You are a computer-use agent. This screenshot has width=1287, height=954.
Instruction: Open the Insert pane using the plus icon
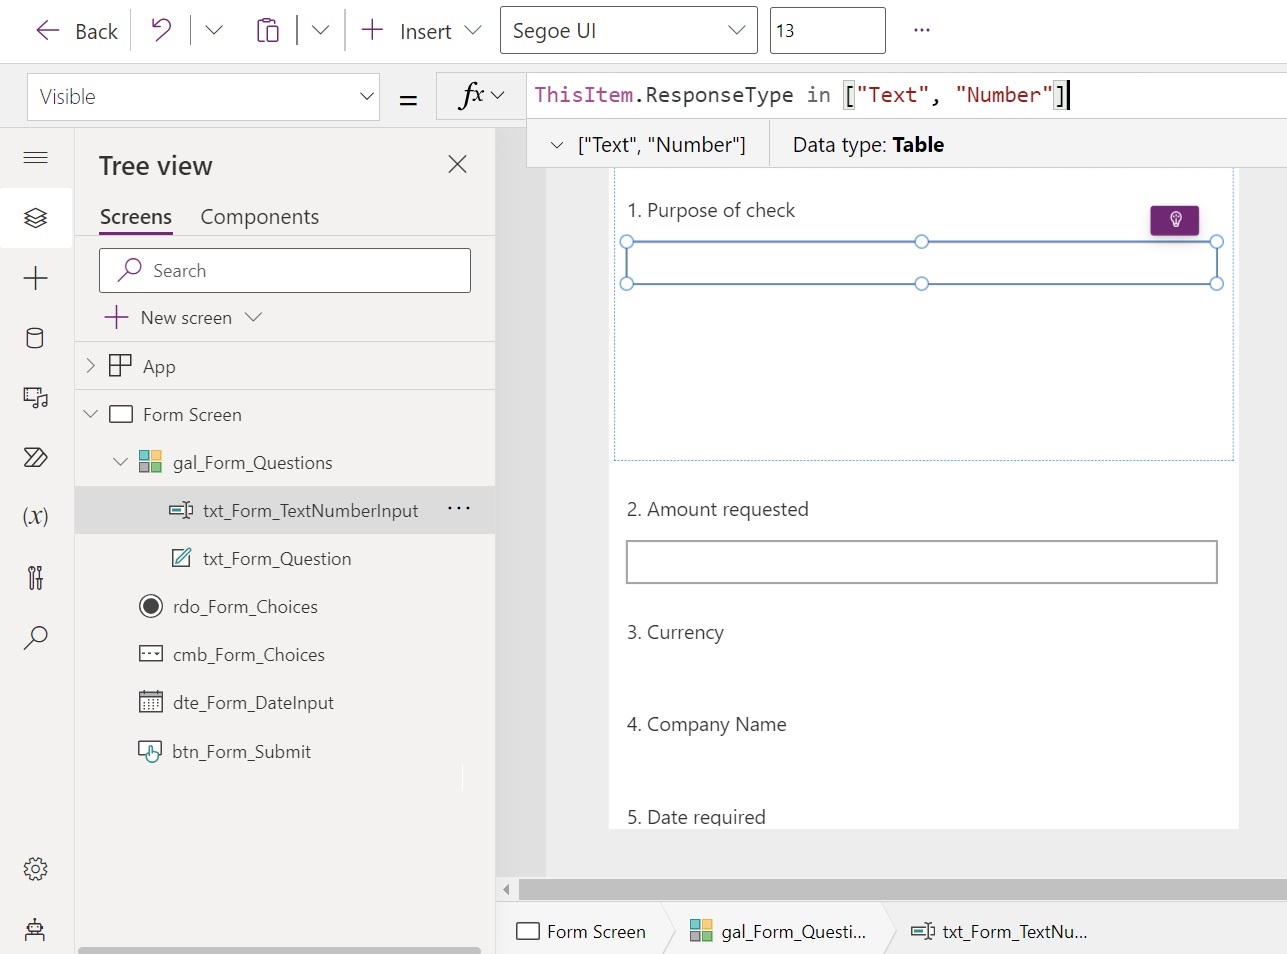tap(35, 278)
